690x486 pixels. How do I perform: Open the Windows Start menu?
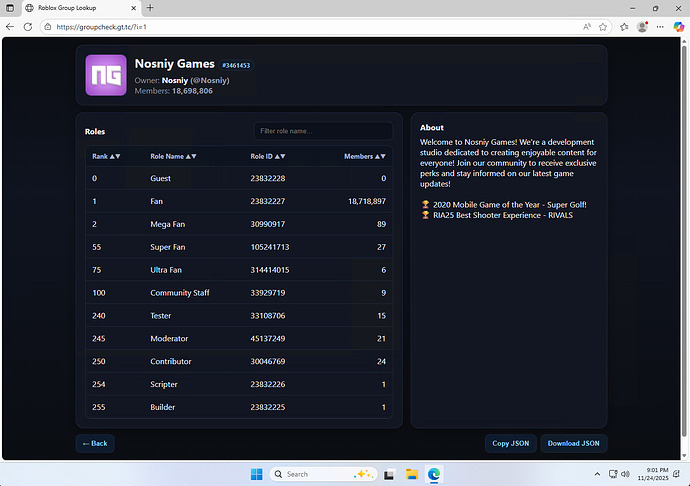257,474
